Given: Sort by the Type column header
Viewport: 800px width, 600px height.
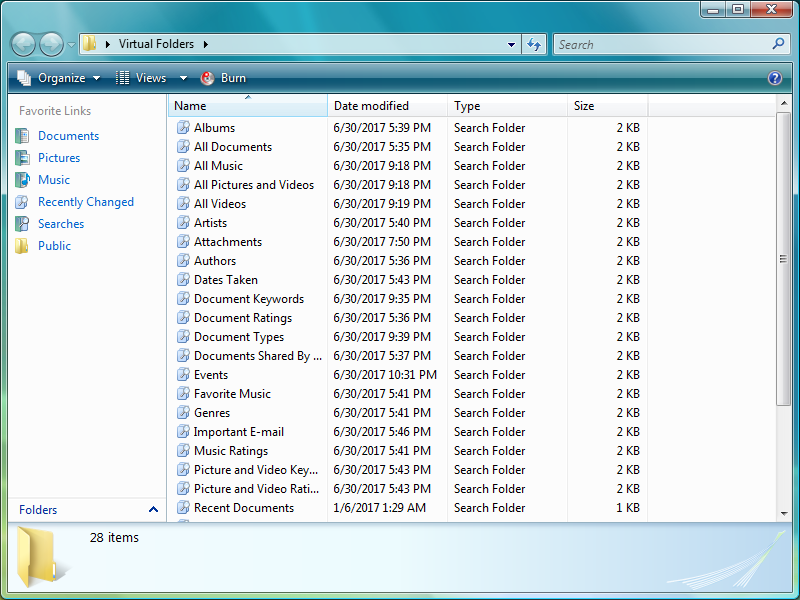Looking at the screenshot, I should pos(507,106).
